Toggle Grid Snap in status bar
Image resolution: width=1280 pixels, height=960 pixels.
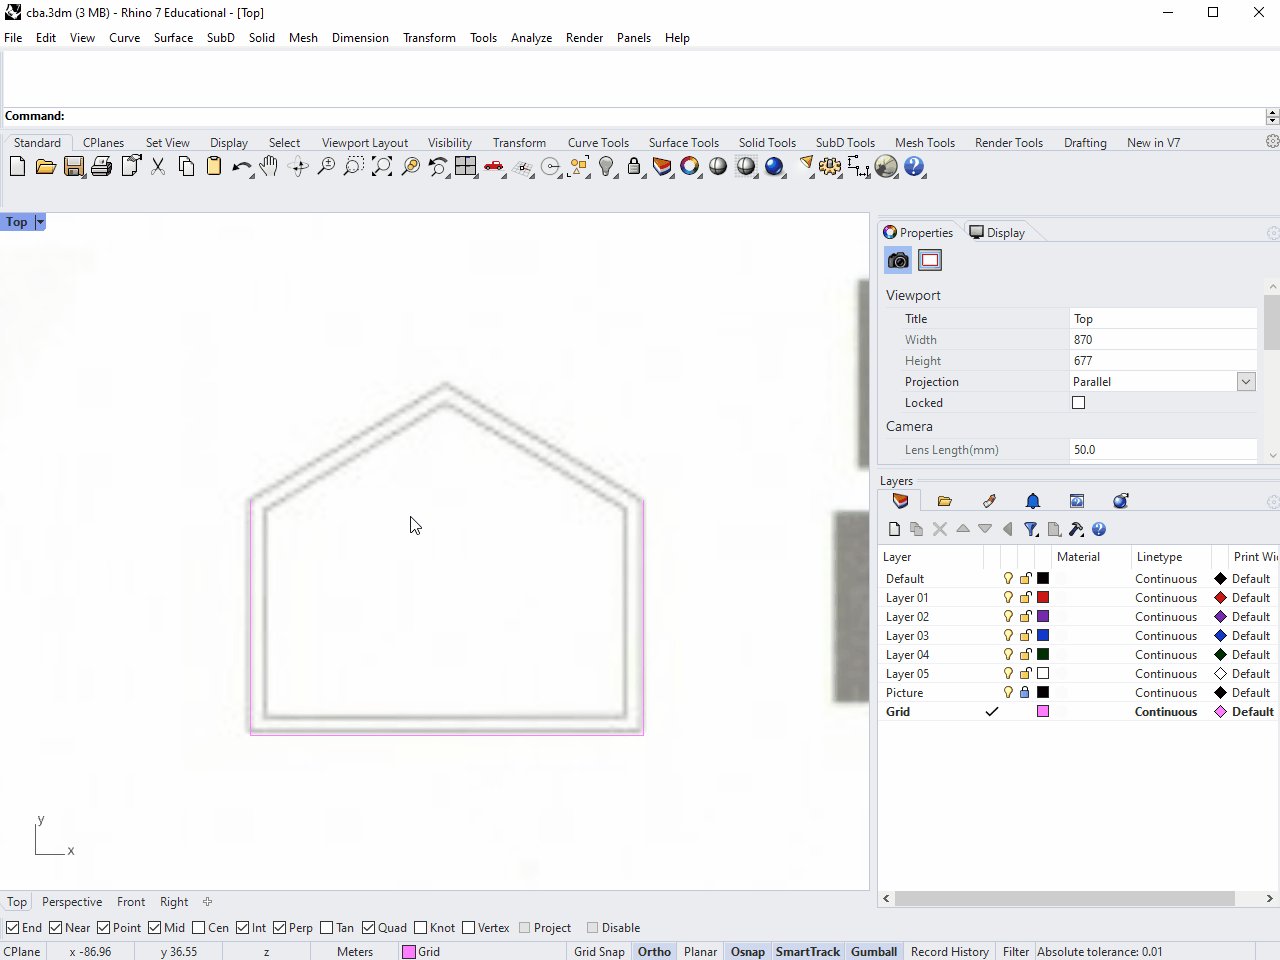(x=599, y=952)
